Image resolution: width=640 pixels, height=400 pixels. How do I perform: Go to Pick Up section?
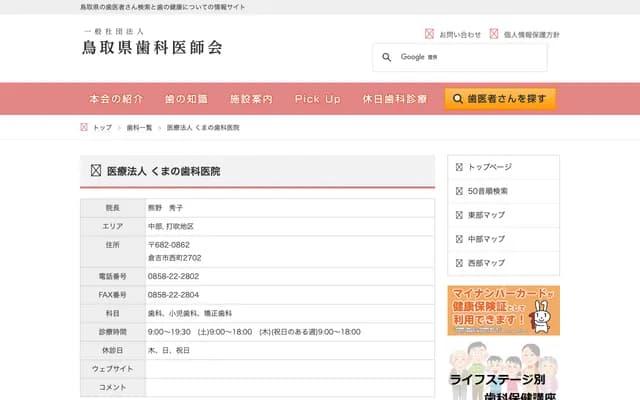pyautogui.click(x=318, y=99)
